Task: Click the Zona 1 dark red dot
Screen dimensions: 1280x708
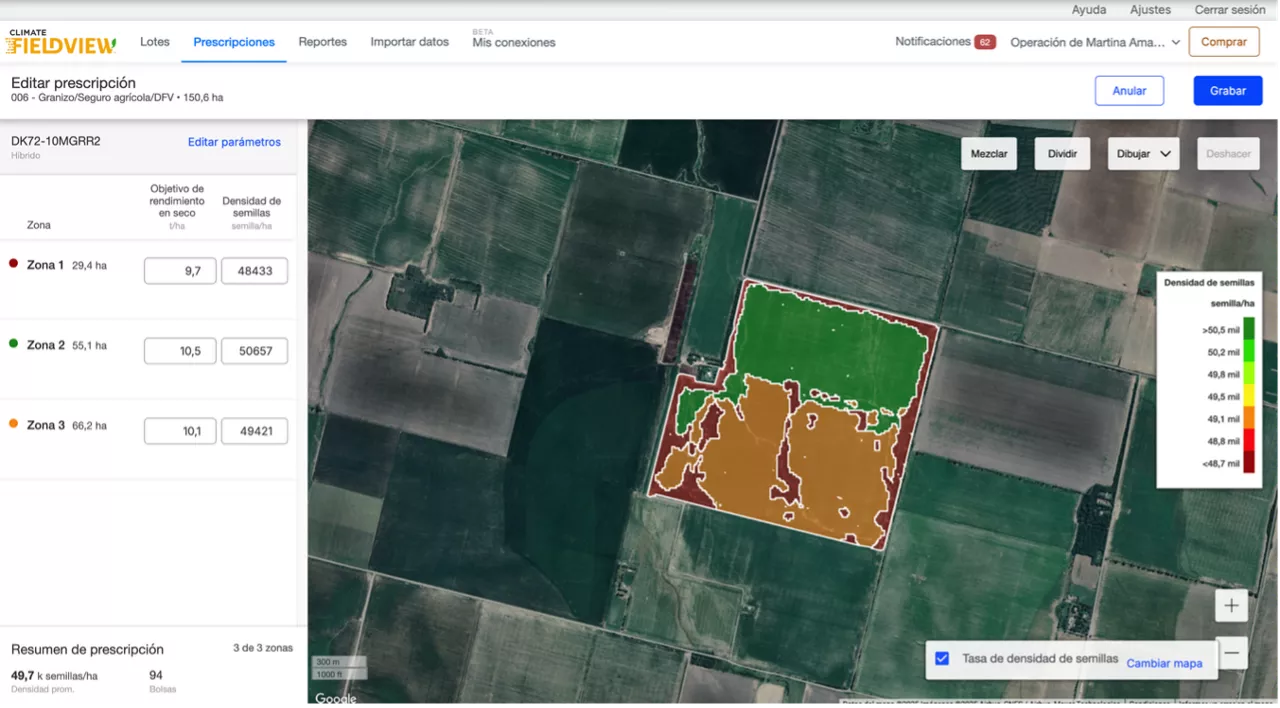Action: point(14,264)
